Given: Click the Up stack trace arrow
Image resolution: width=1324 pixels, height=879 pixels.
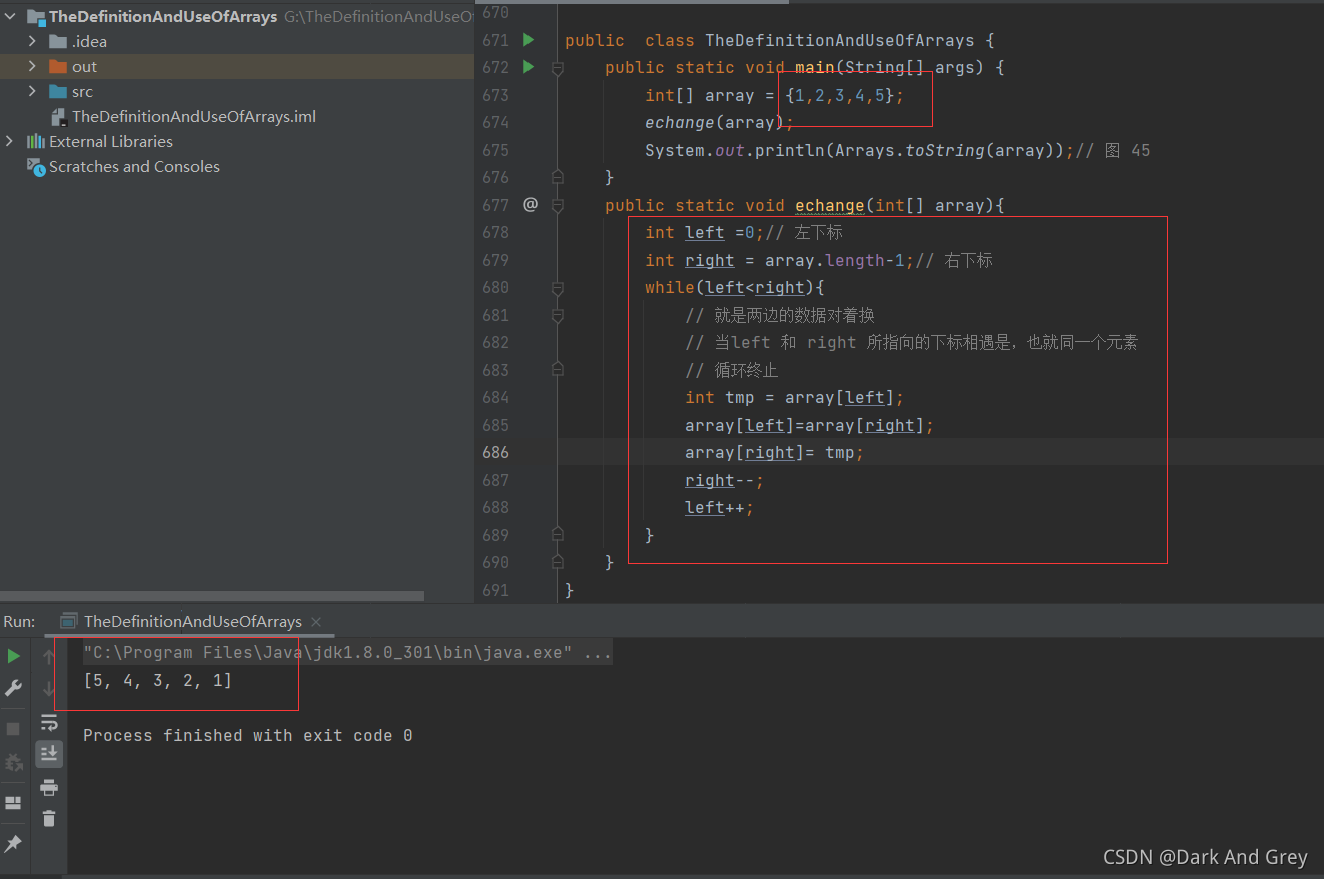Looking at the screenshot, I should click(x=49, y=657).
